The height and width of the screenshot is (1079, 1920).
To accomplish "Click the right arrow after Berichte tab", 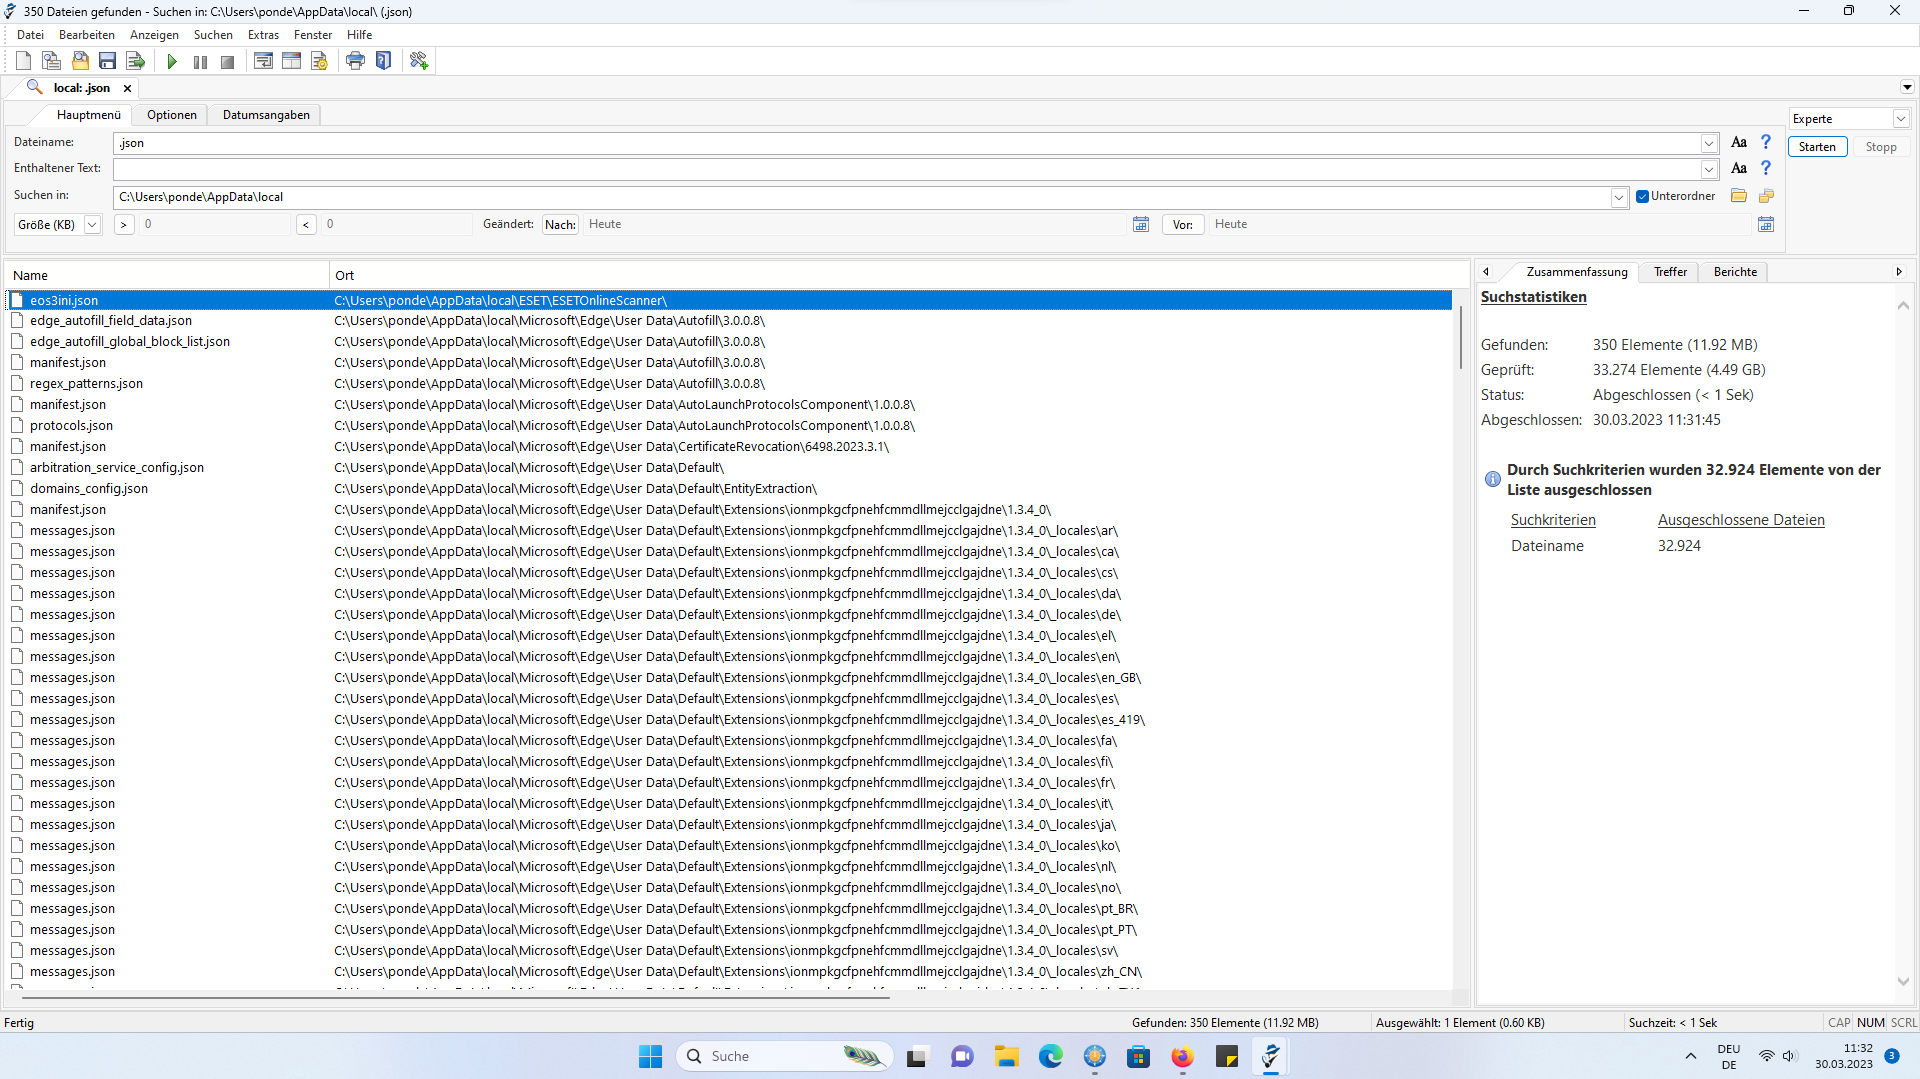I will click(1899, 272).
